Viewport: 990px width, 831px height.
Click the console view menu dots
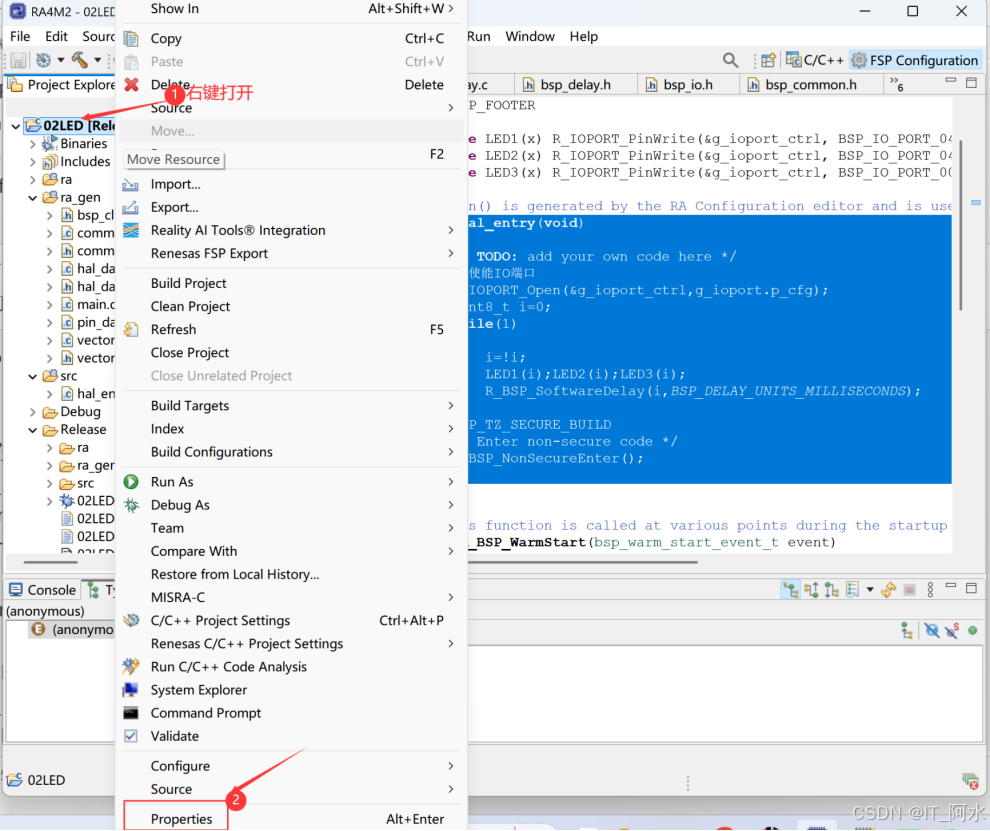(x=930, y=590)
